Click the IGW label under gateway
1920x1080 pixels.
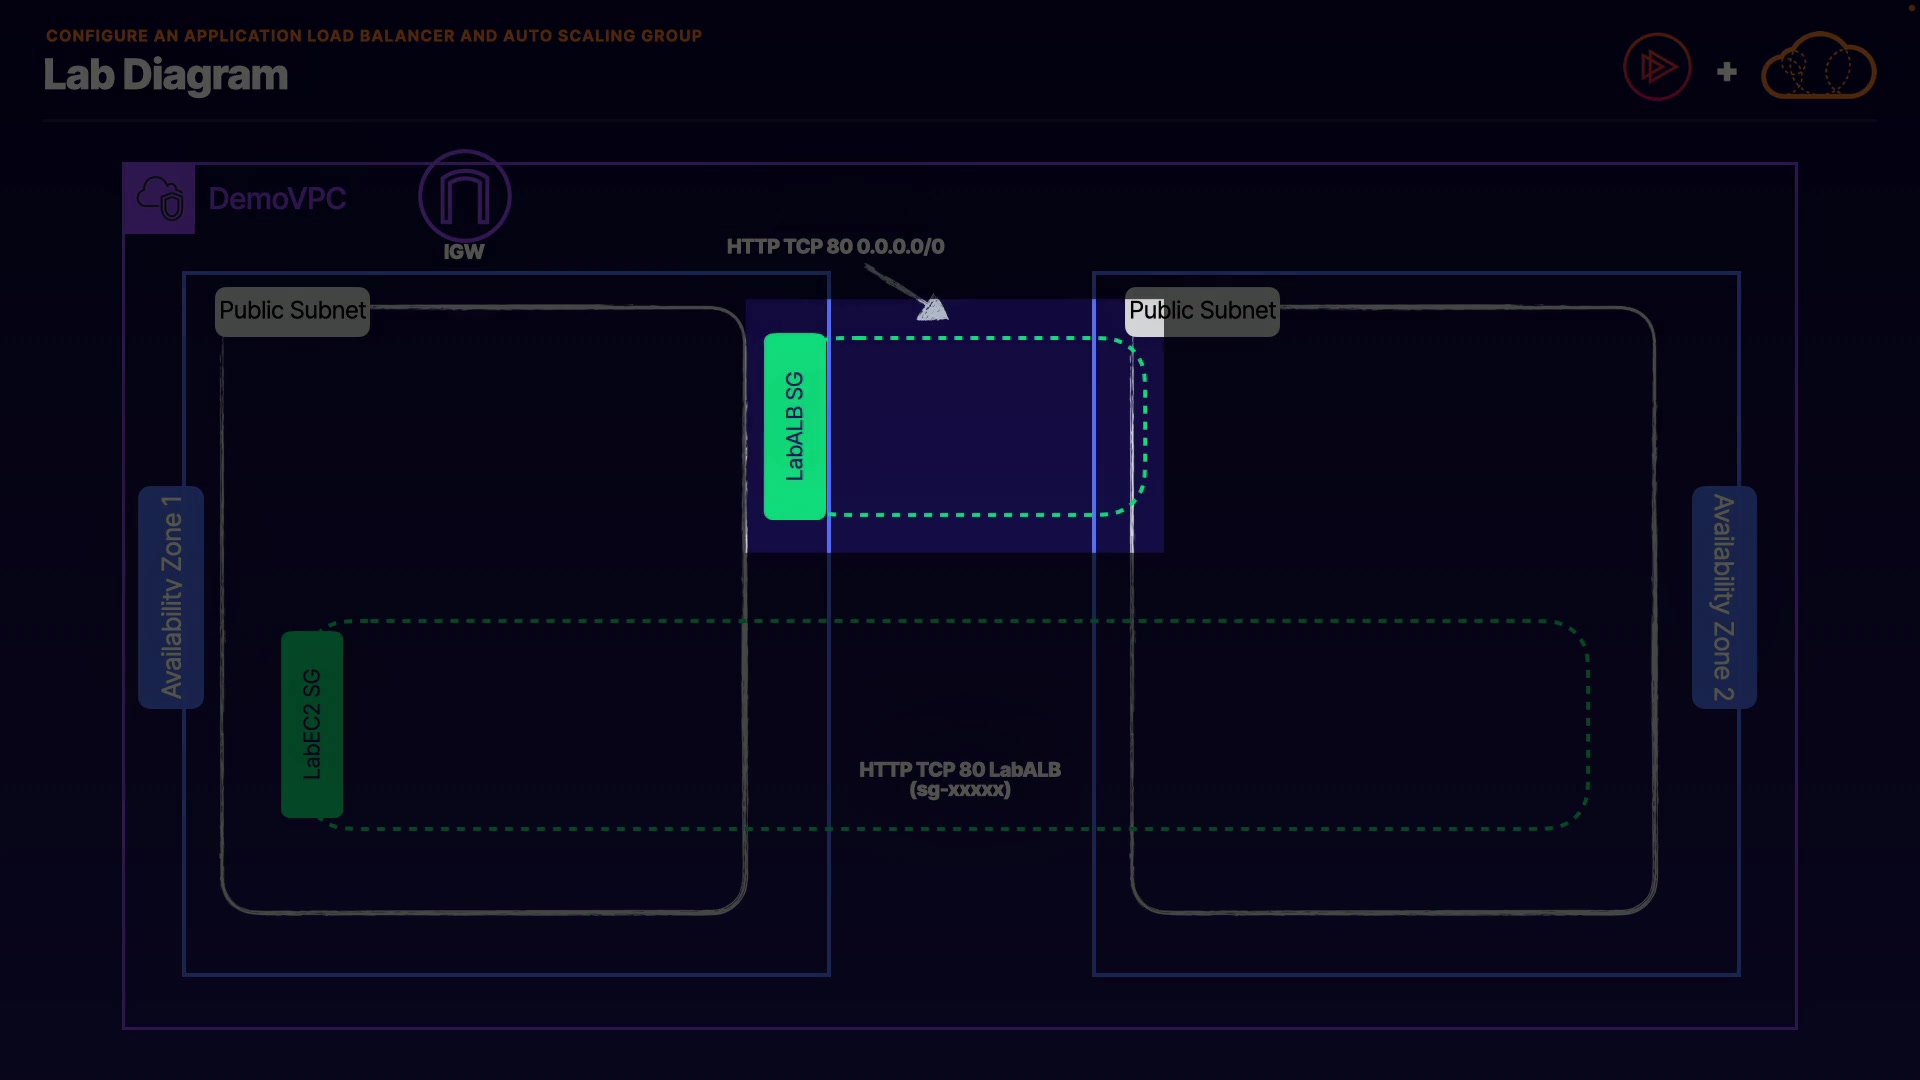464,252
